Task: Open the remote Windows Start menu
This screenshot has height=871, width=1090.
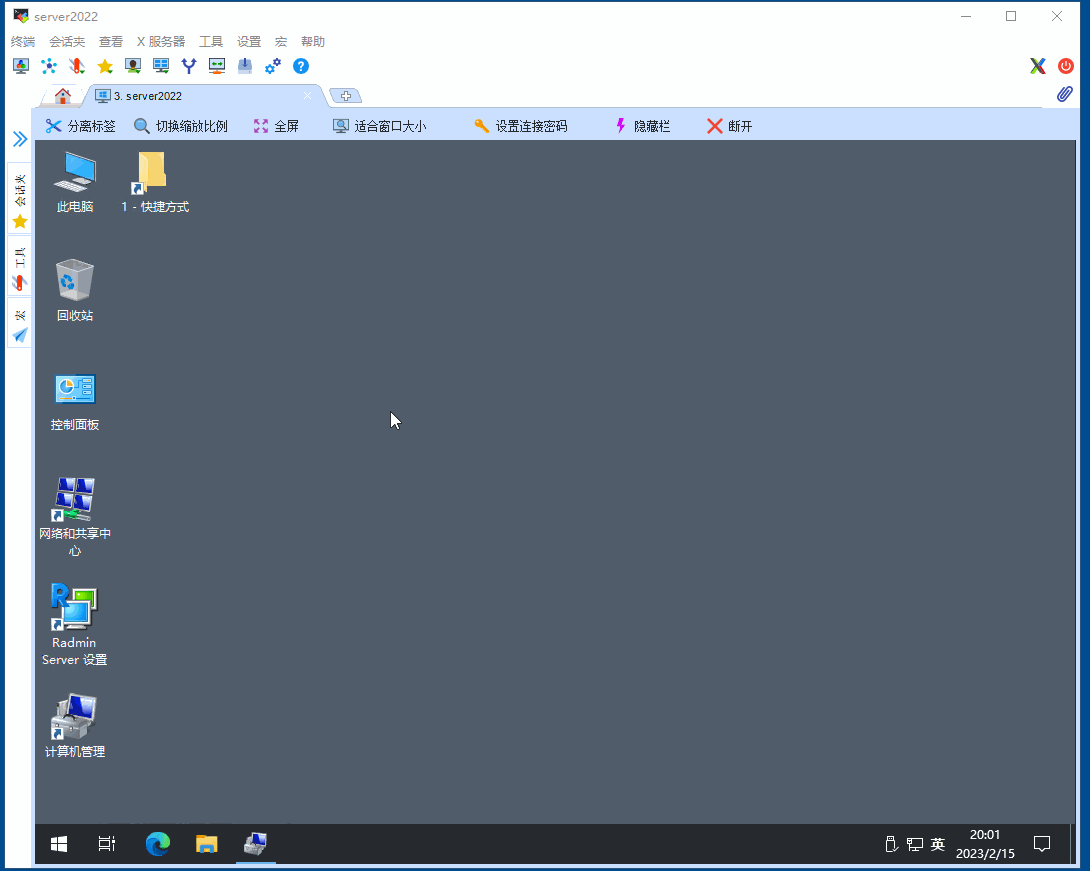Action: [x=59, y=844]
